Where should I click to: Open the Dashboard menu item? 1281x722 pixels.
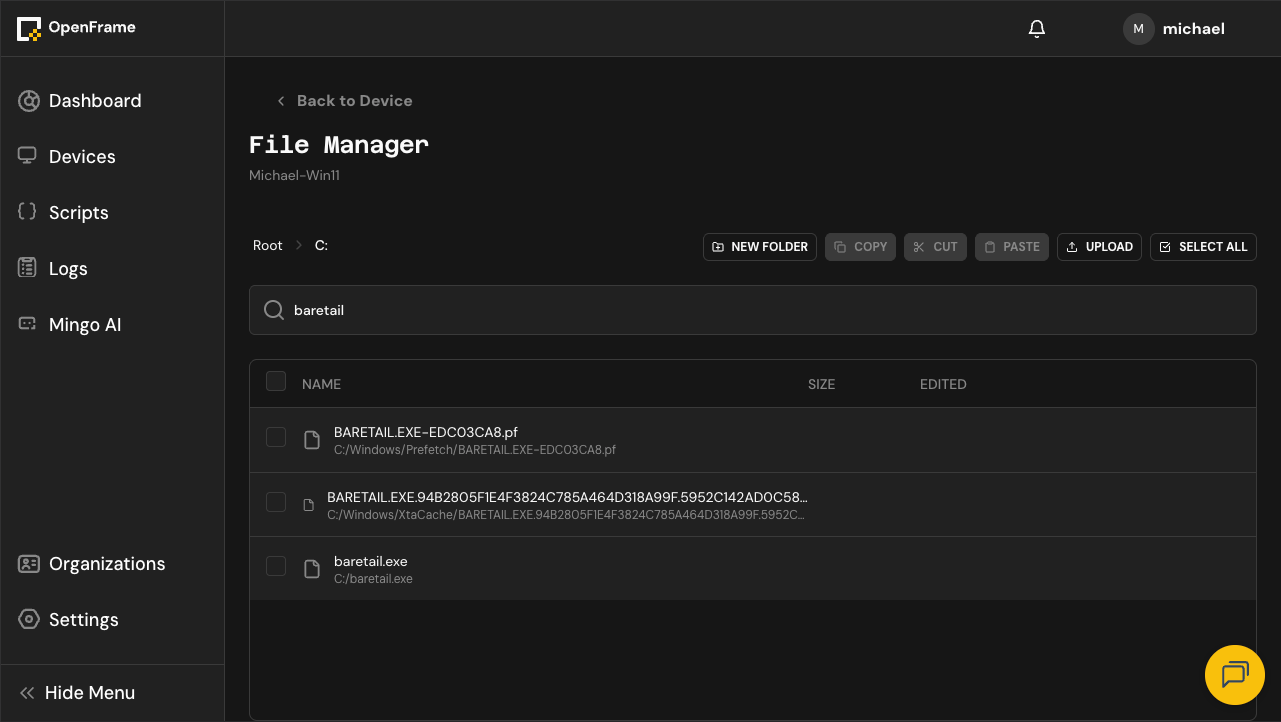(112, 101)
